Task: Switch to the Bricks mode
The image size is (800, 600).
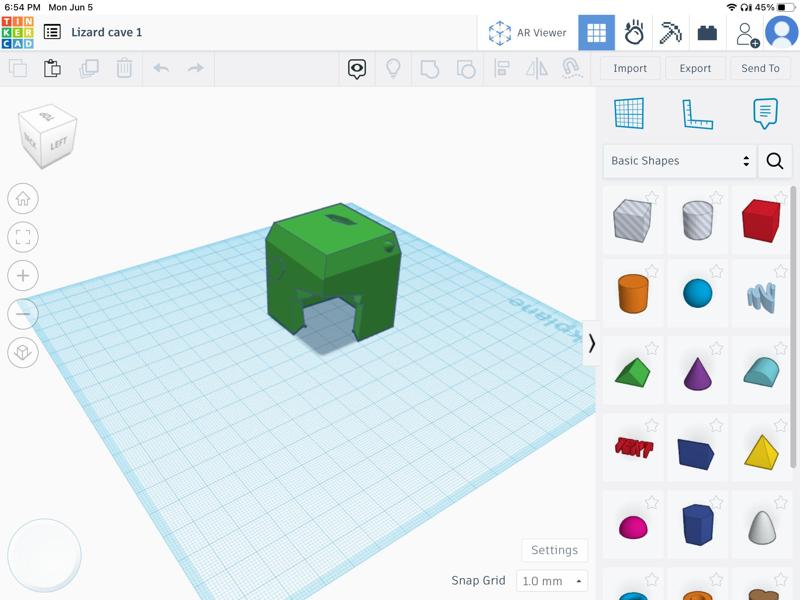Action: (x=707, y=33)
